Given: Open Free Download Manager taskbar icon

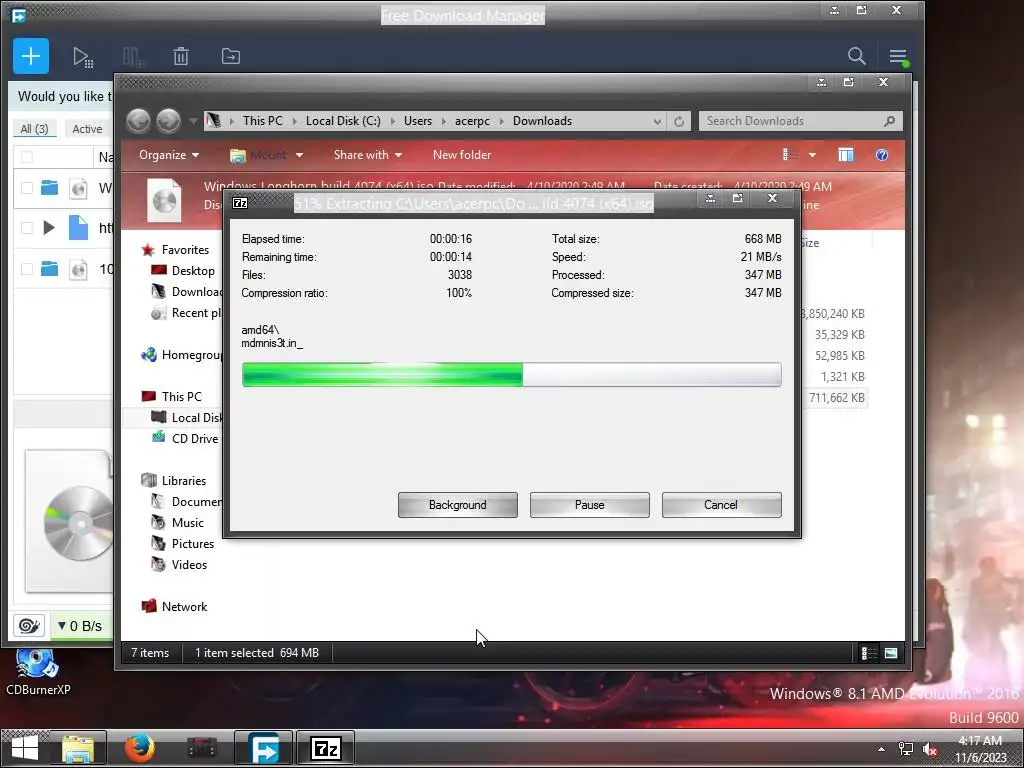Looking at the screenshot, I should (264, 748).
